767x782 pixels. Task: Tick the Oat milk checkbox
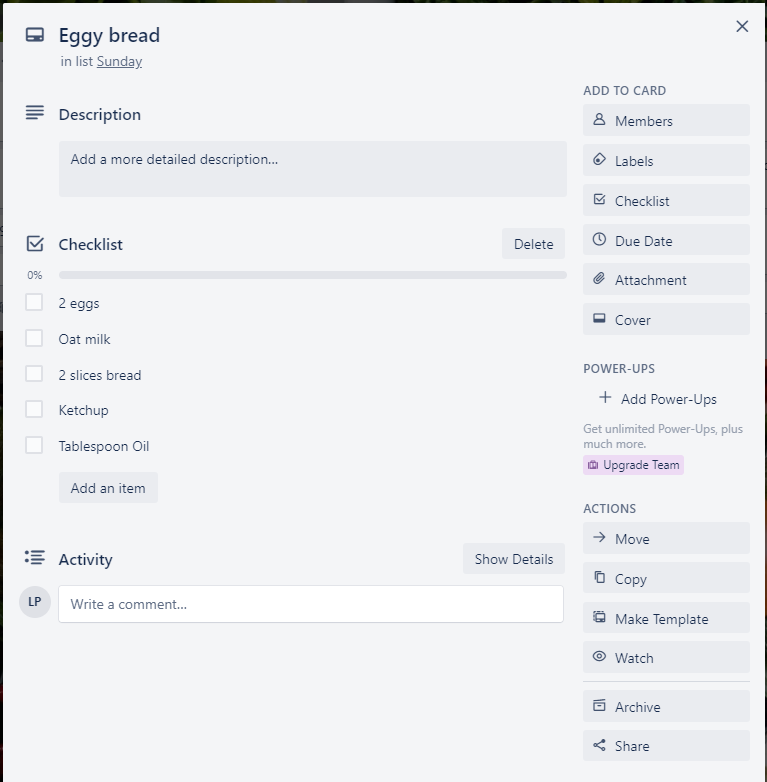pyautogui.click(x=34, y=338)
